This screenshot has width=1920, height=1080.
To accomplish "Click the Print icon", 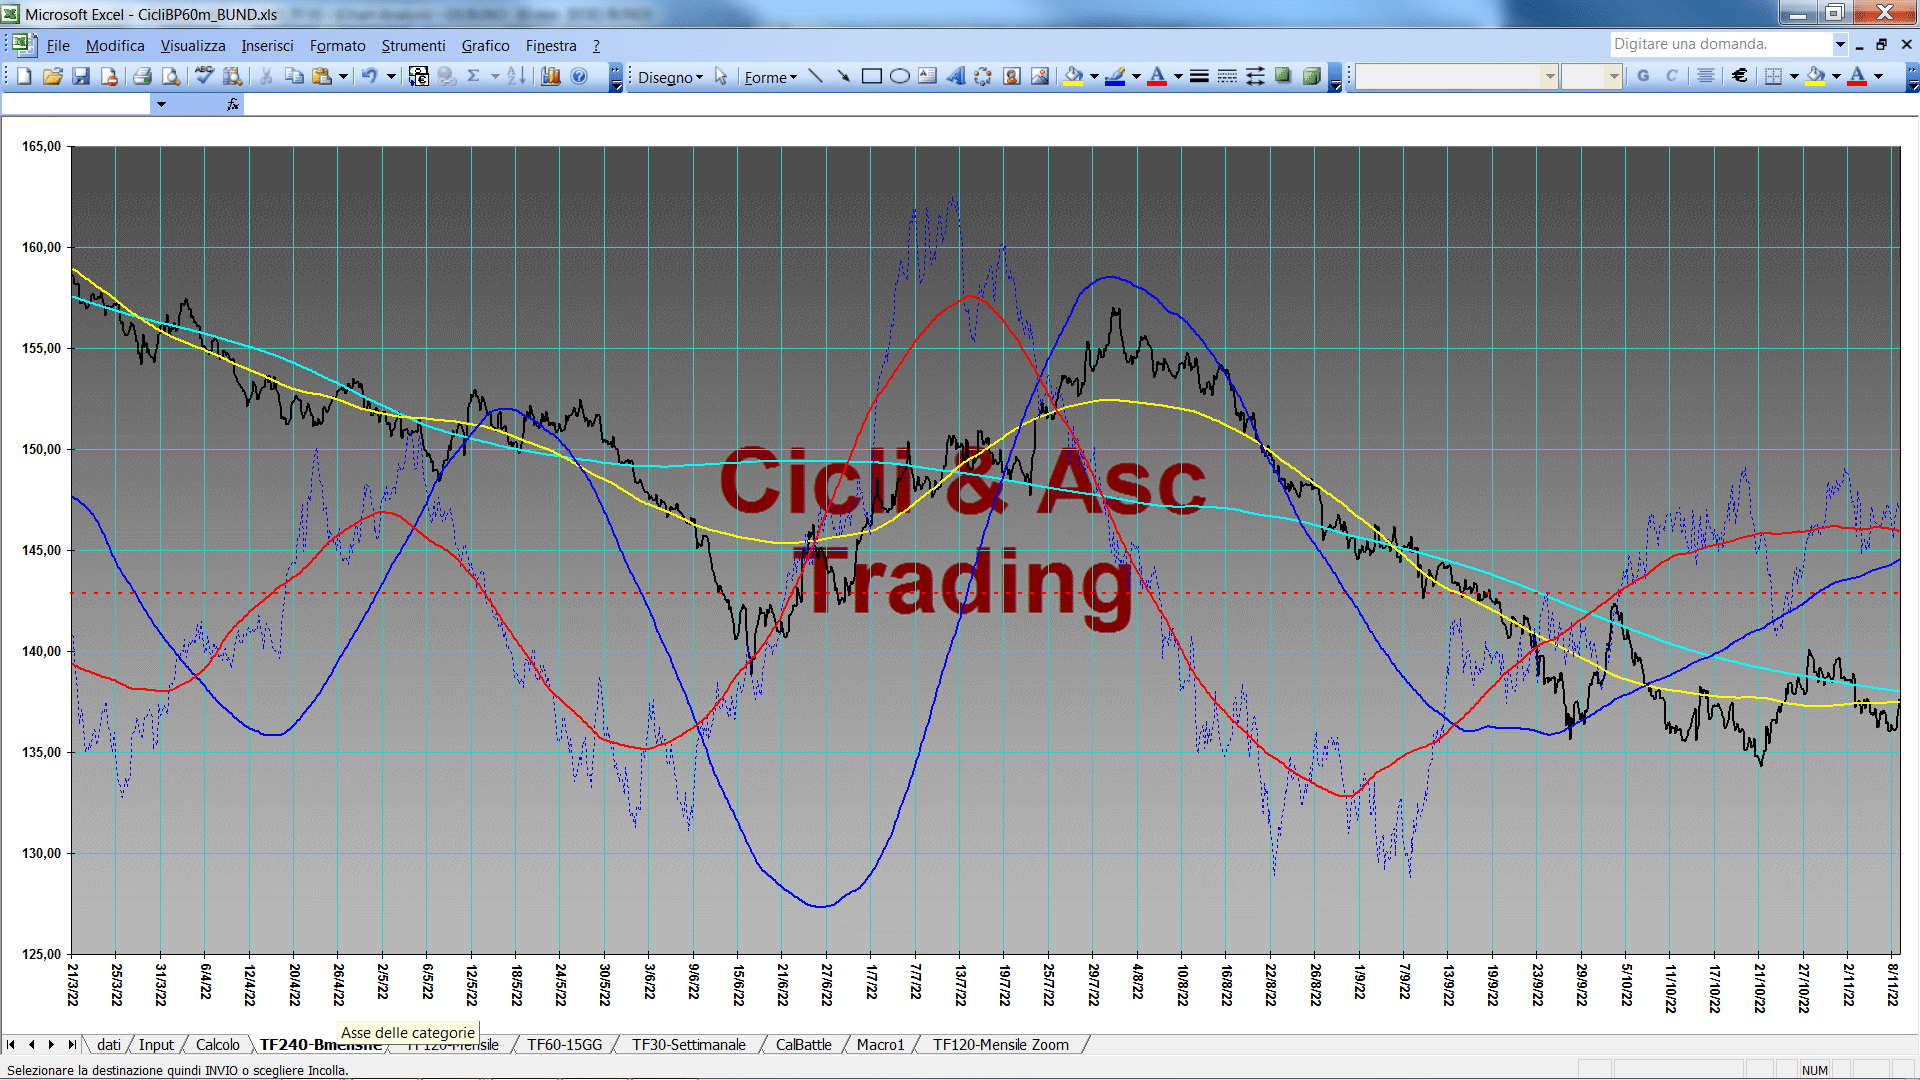I will point(142,76).
